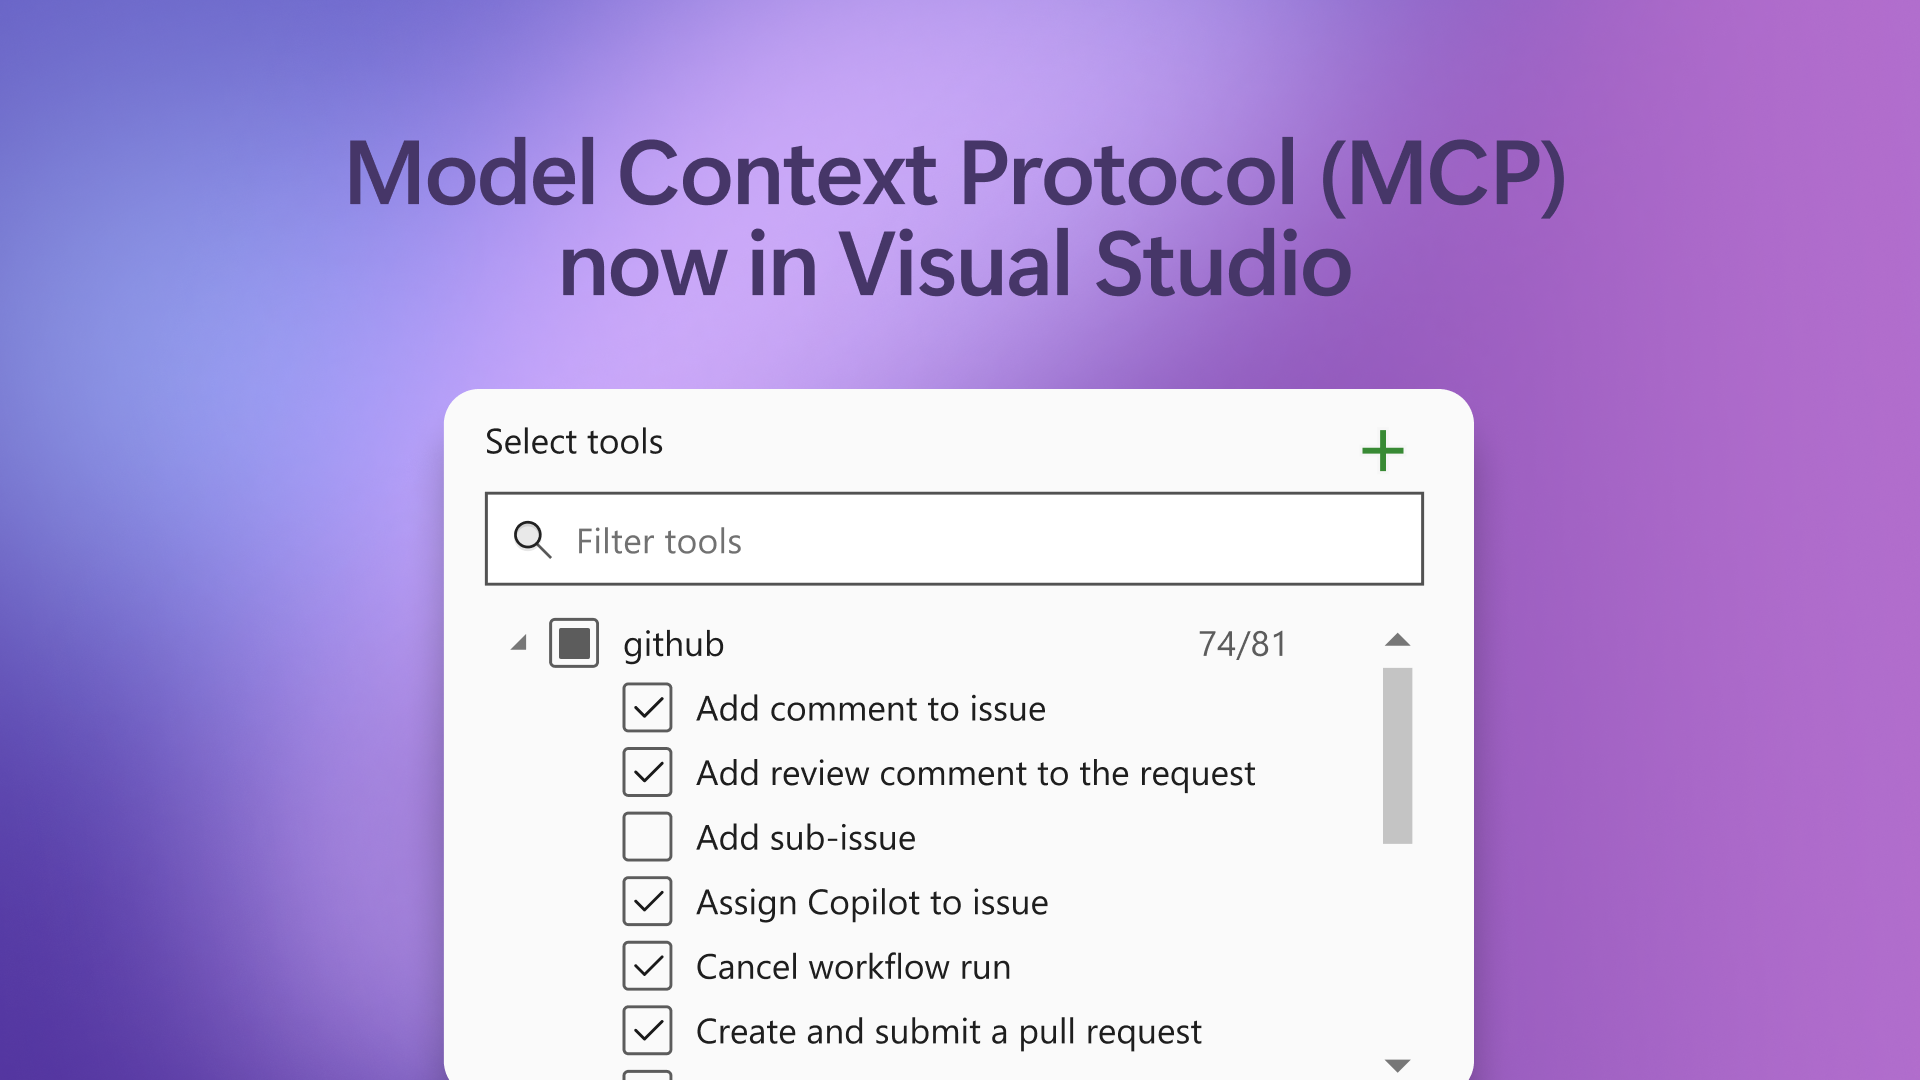Click the green plus add-server icon

[x=1382, y=451]
